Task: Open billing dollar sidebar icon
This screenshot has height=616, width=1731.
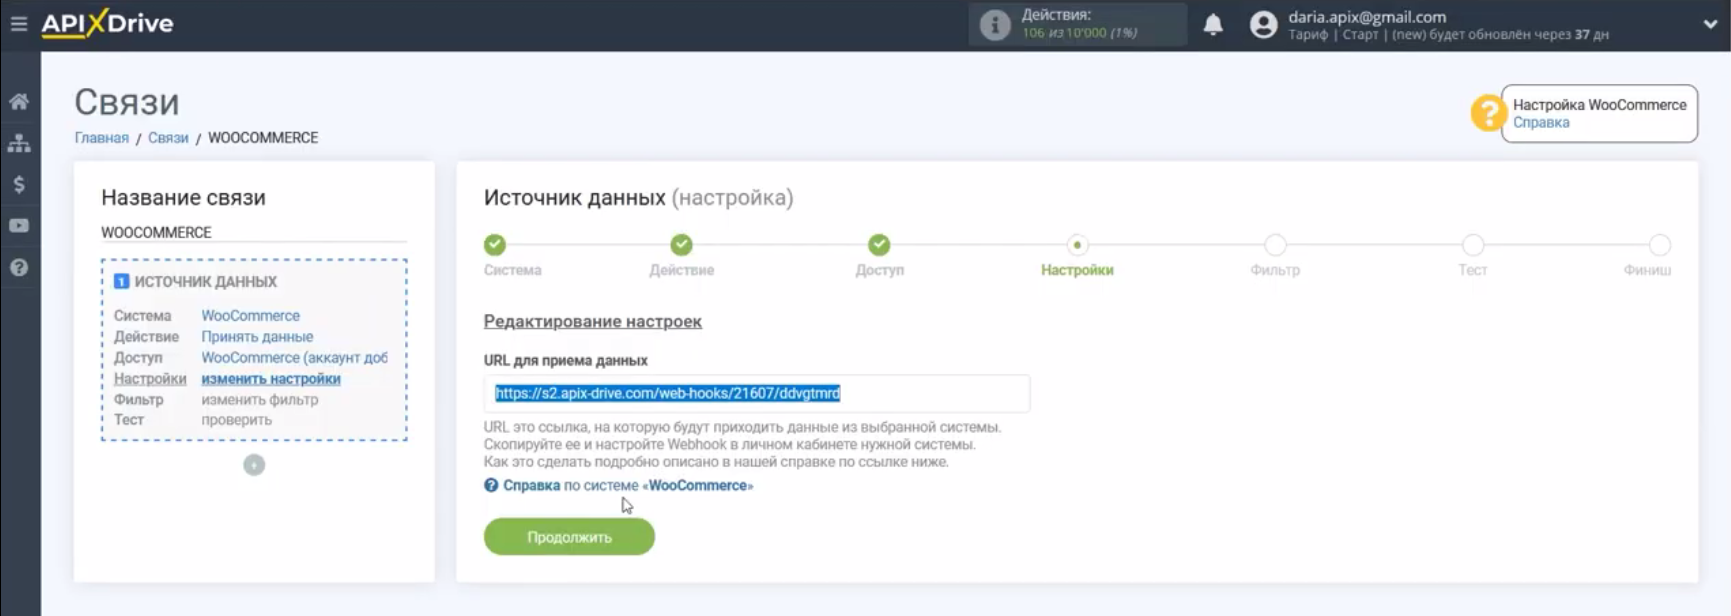Action: [x=19, y=185]
